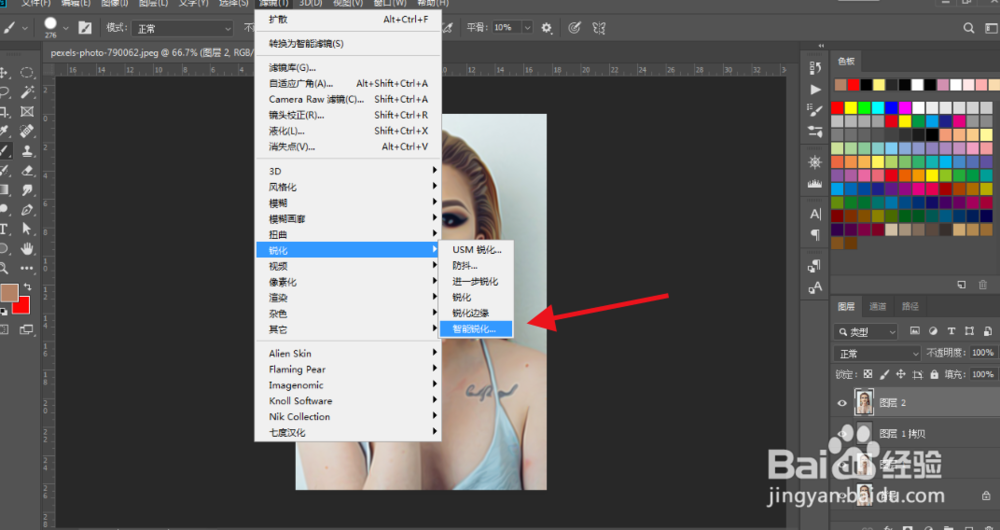Select the 图层 2 layer thumbnail
The width and height of the screenshot is (1000, 530).
coord(864,402)
